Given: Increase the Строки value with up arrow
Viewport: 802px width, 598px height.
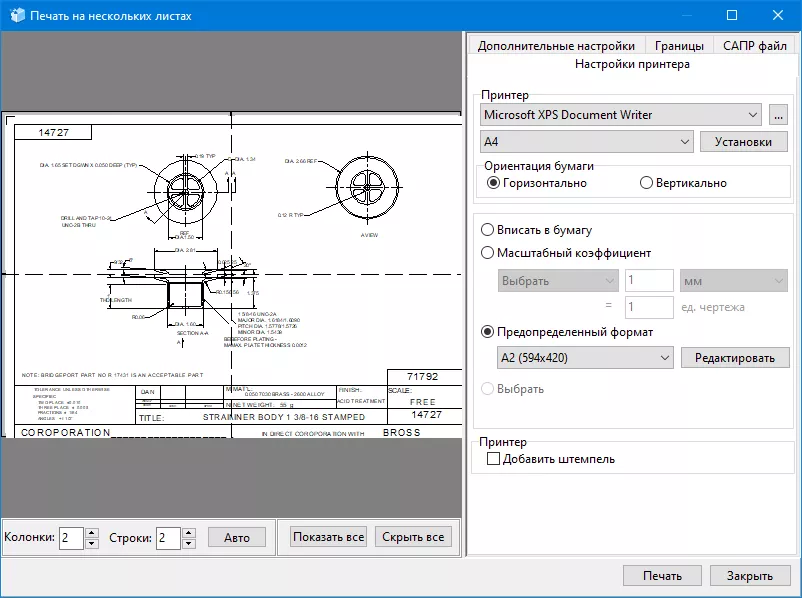Looking at the screenshot, I should coord(189,532).
